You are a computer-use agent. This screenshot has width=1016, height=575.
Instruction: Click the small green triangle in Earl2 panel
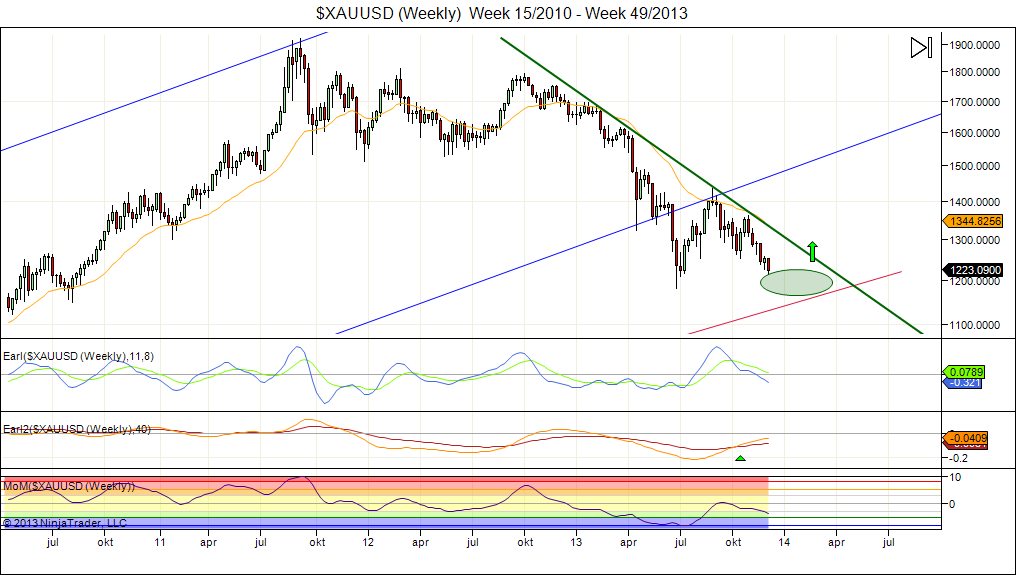pos(740,458)
